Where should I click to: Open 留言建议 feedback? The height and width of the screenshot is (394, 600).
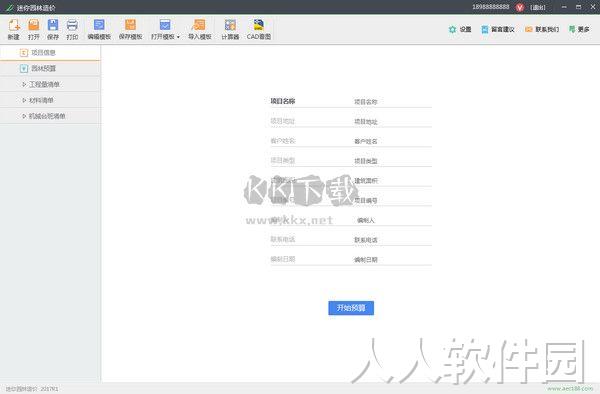(498, 29)
